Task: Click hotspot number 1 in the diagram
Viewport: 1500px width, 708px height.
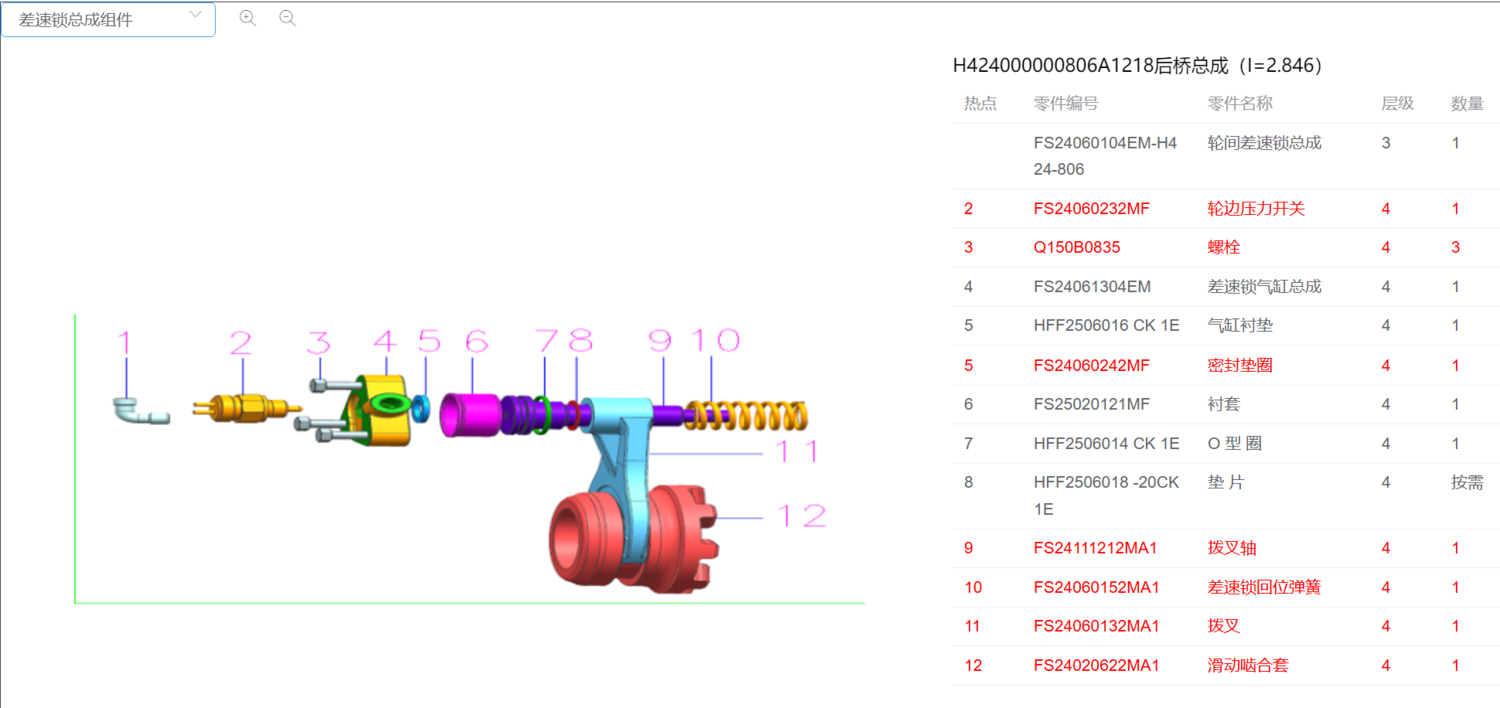Action: 125,343
